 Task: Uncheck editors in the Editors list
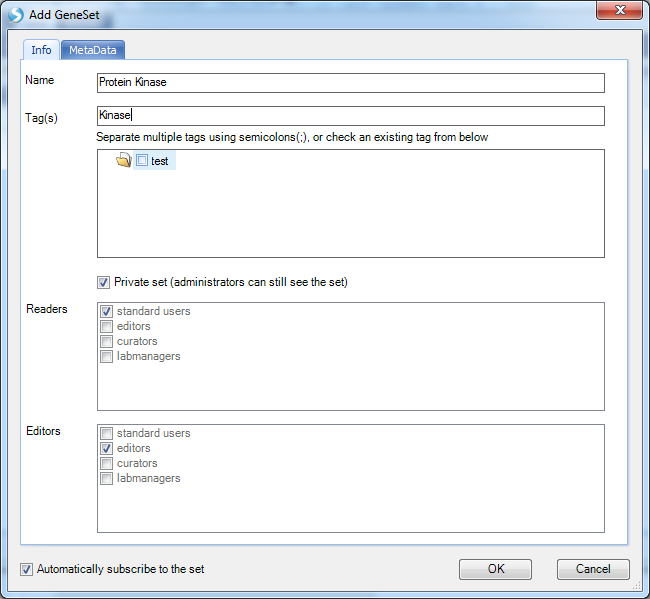click(x=107, y=448)
